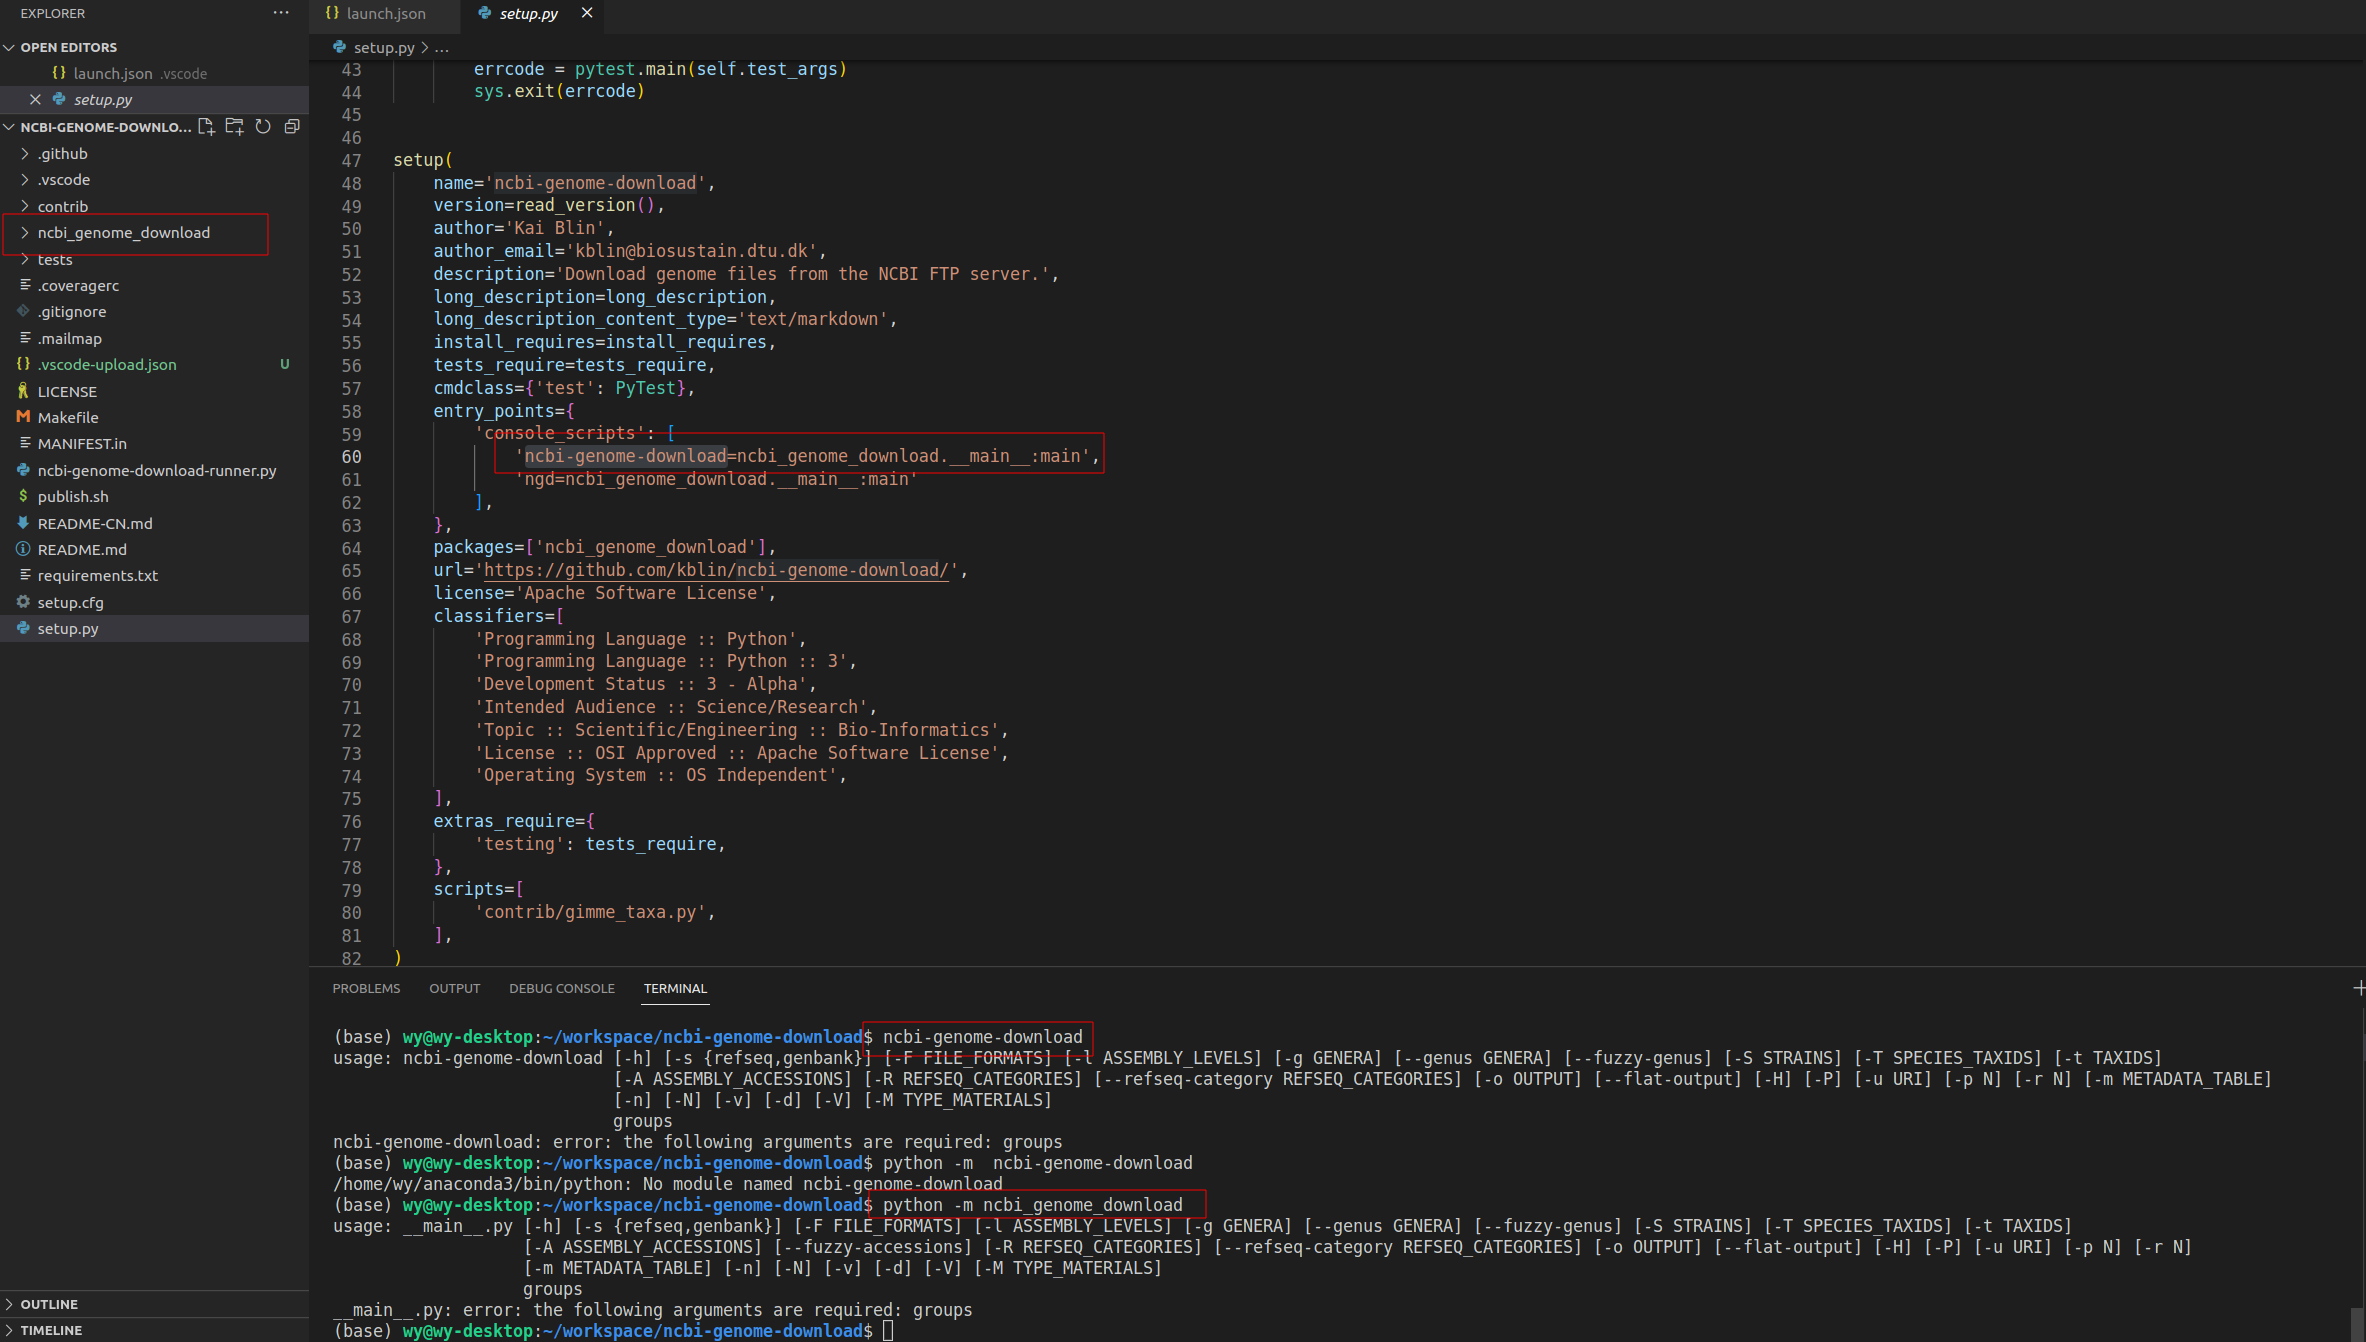Click the .gitignore file icon
This screenshot has width=2366, height=1342.
click(x=23, y=311)
